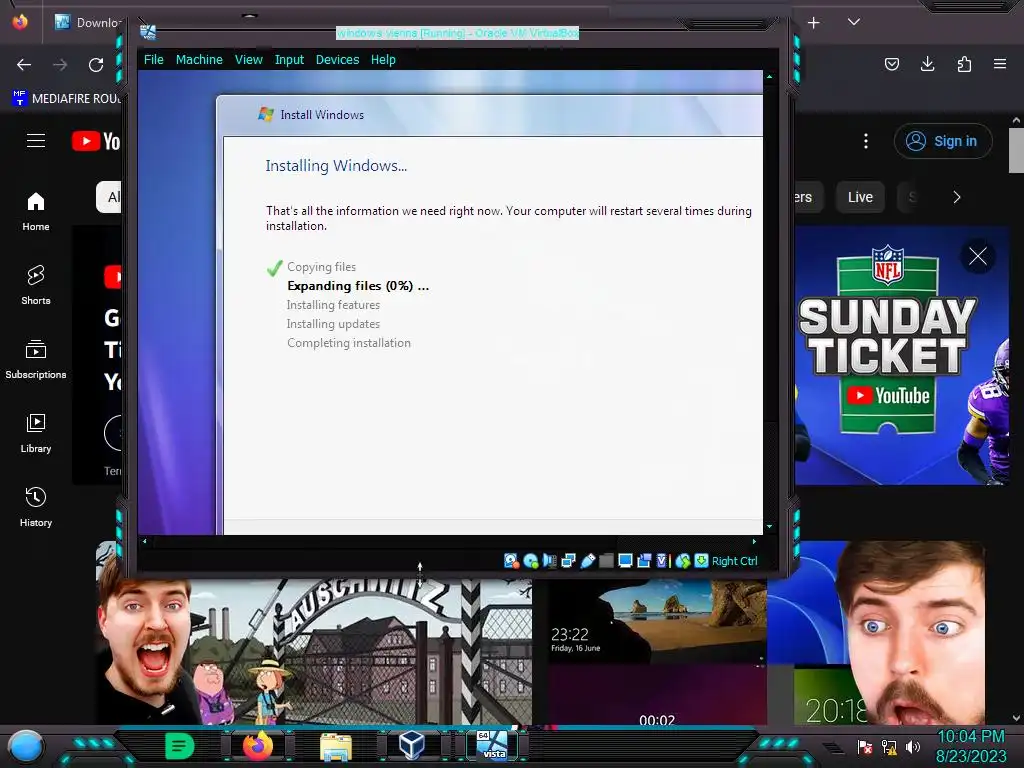
Task: Open YouTube guide hamburger menu
Action: 36,140
